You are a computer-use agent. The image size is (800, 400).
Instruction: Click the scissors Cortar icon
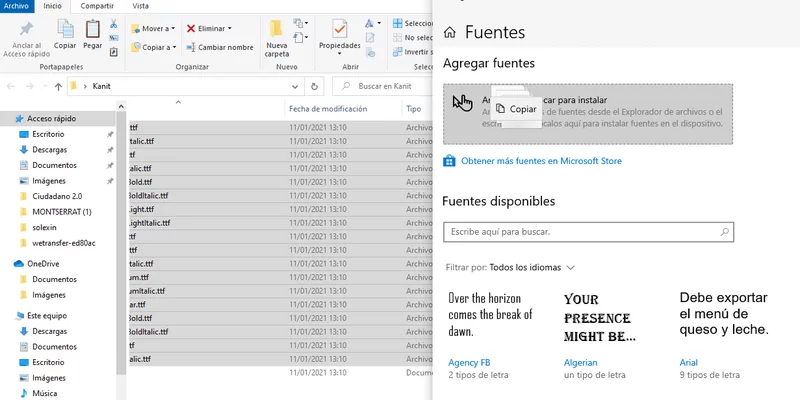tap(113, 23)
